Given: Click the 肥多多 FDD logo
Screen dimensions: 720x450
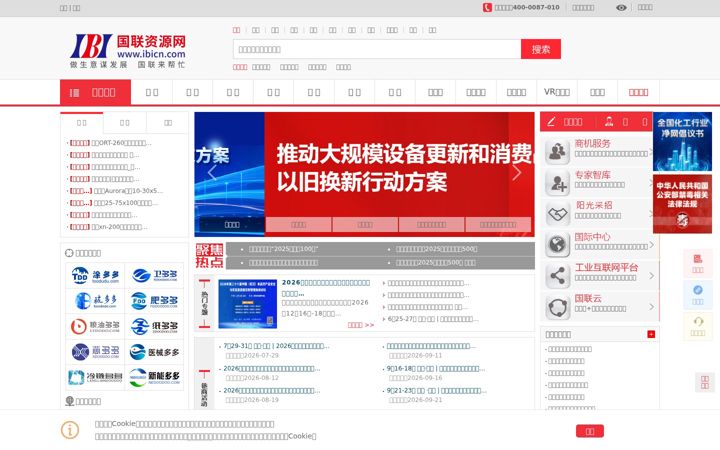Looking at the screenshot, I should [x=154, y=301].
